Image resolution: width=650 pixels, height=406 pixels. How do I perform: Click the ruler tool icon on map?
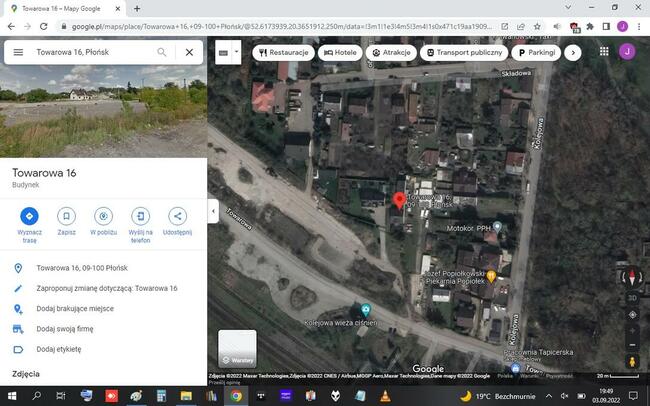[x=223, y=53]
